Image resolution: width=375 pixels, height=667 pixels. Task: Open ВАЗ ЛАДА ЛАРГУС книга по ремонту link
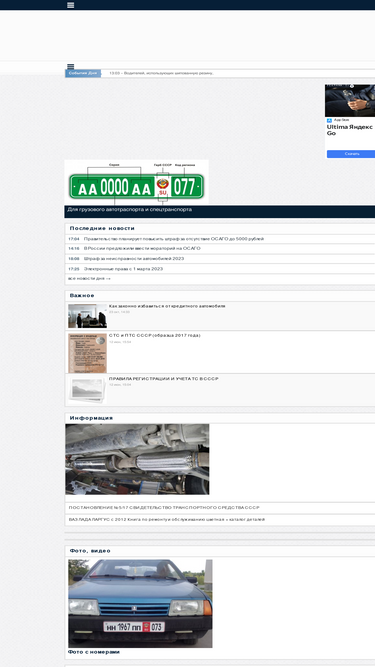(x=167, y=520)
